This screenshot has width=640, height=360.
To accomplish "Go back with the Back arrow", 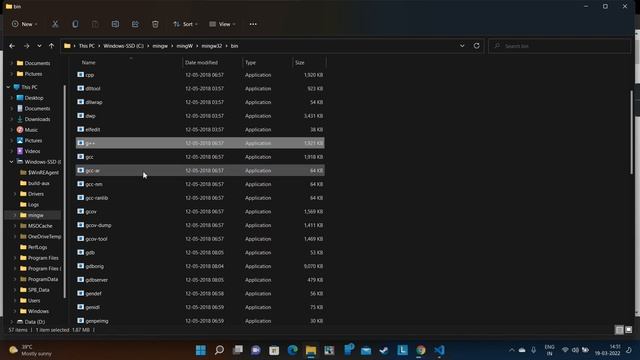I will (12, 46).
